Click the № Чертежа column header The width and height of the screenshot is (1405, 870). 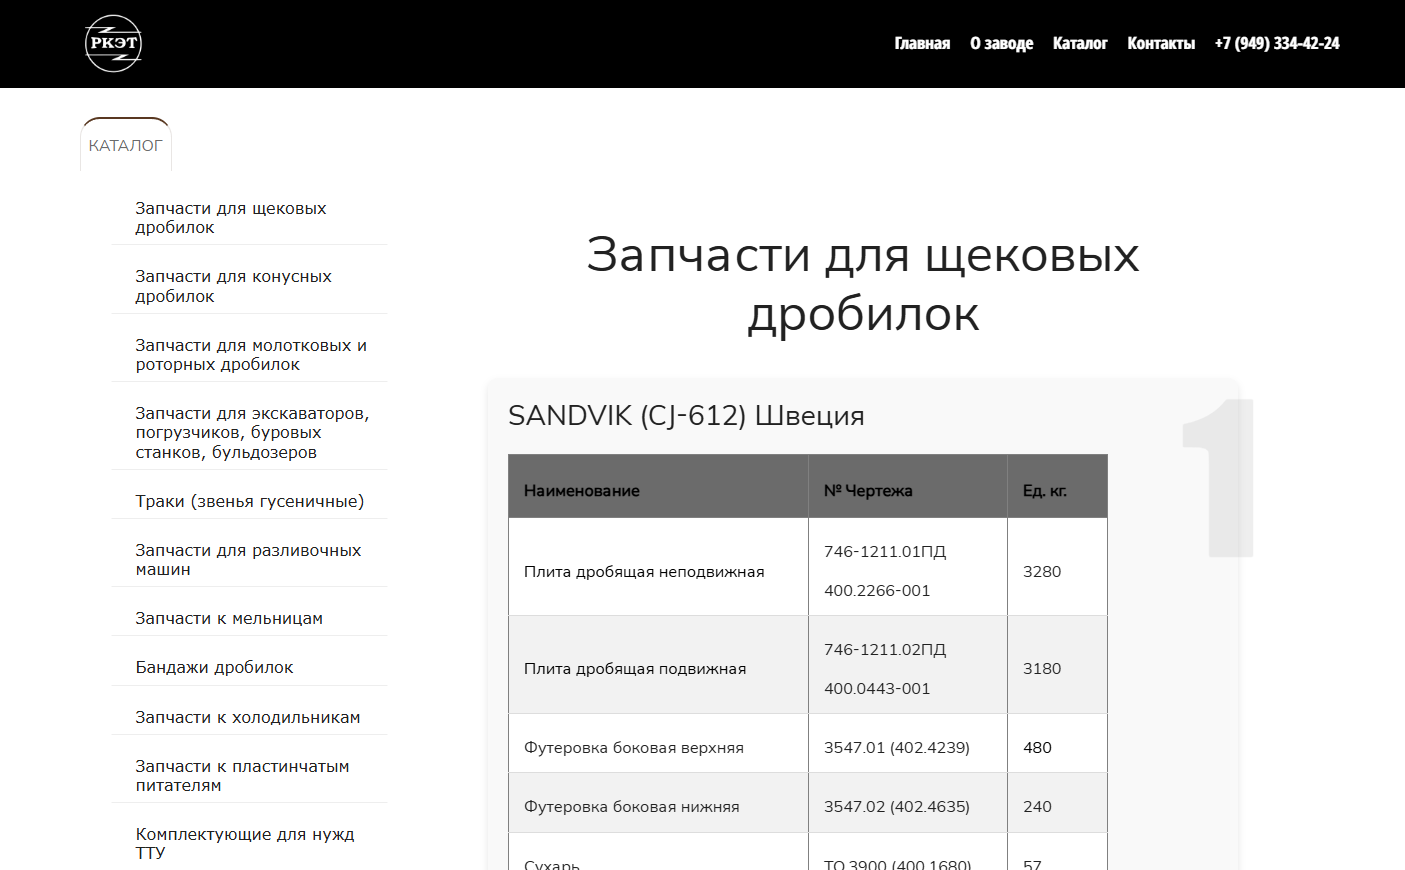(x=868, y=491)
